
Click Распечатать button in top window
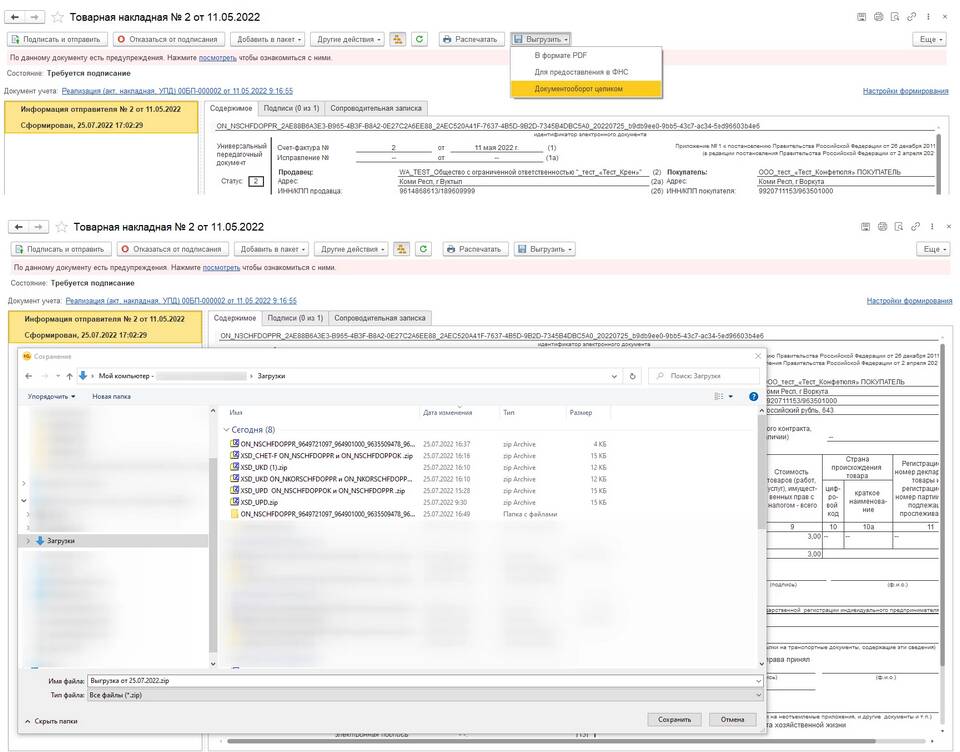coord(472,39)
